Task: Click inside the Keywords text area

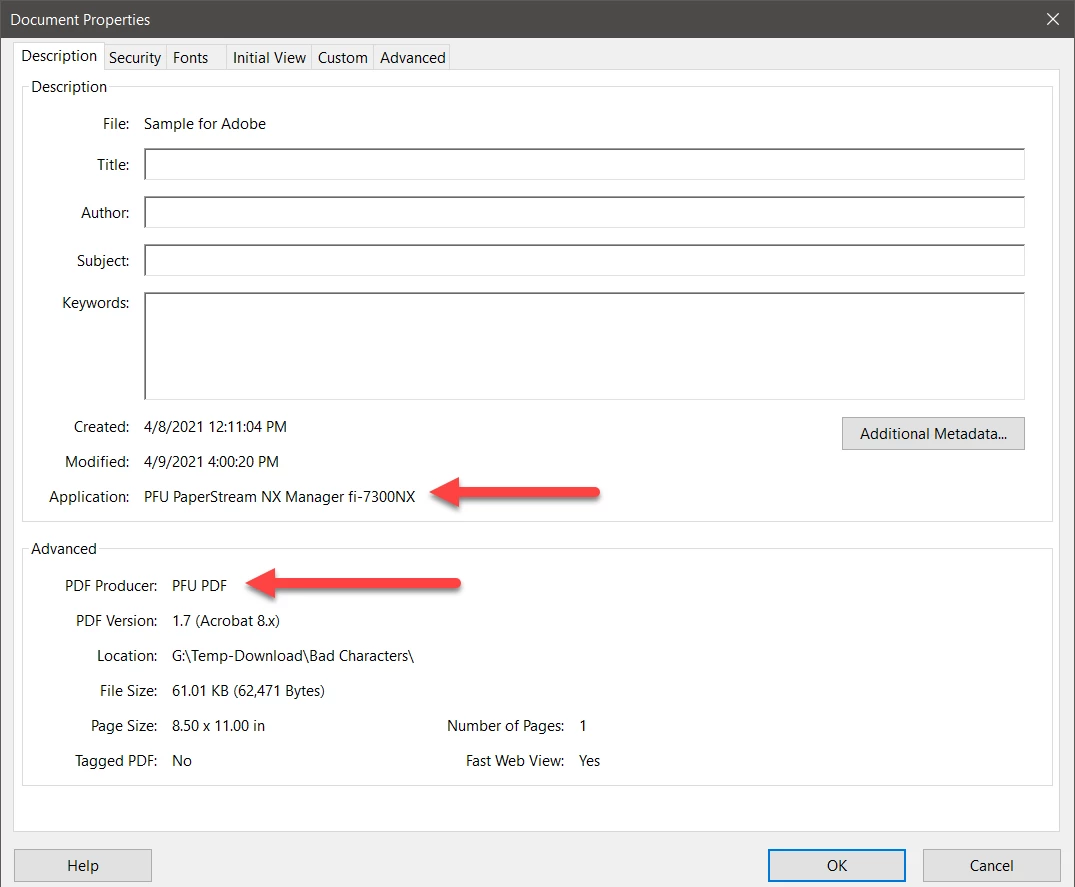Action: coord(584,346)
